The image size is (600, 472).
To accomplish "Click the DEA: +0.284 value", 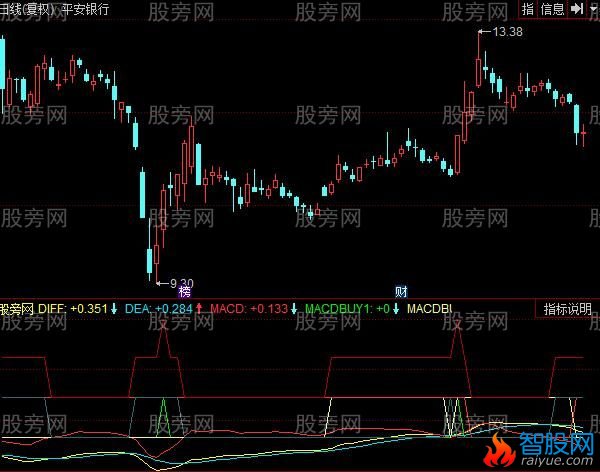I will point(159,309).
